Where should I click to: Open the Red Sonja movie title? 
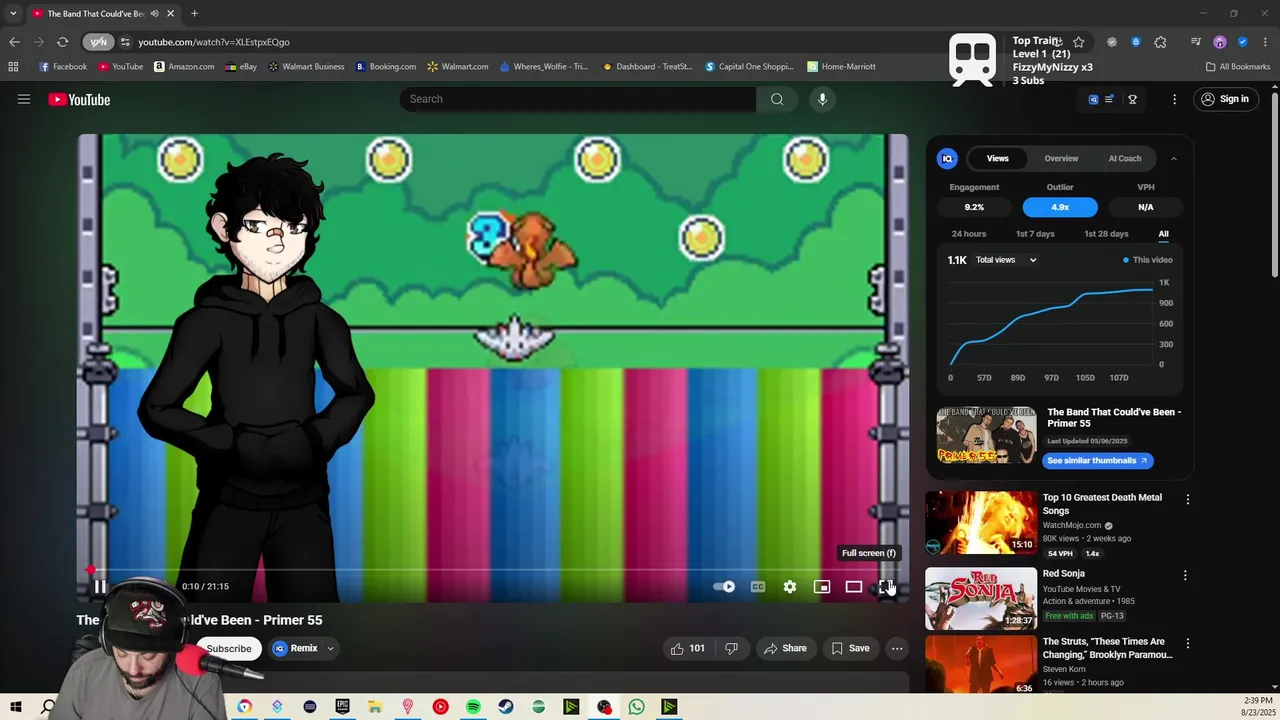click(x=1064, y=574)
